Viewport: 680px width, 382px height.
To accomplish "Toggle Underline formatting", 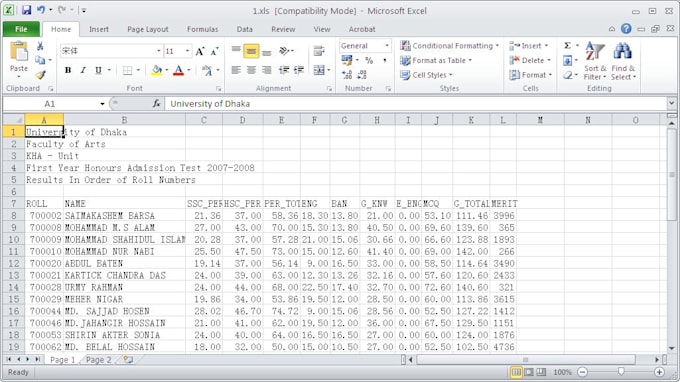I will (x=98, y=70).
